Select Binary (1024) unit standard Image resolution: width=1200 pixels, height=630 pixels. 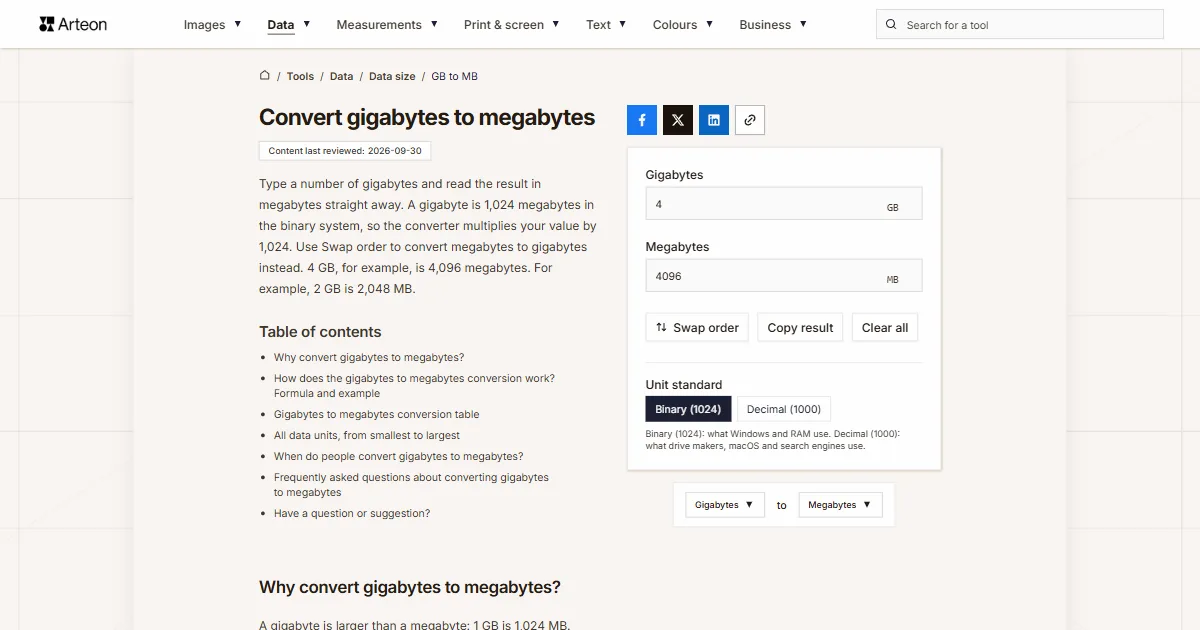coord(689,409)
